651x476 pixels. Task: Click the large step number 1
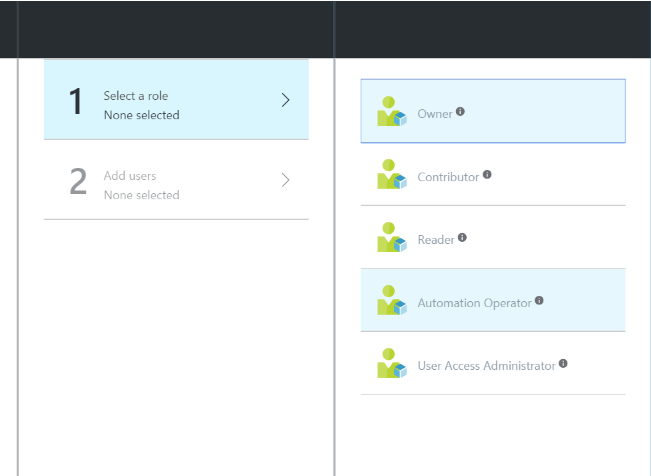[x=76, y=101]
